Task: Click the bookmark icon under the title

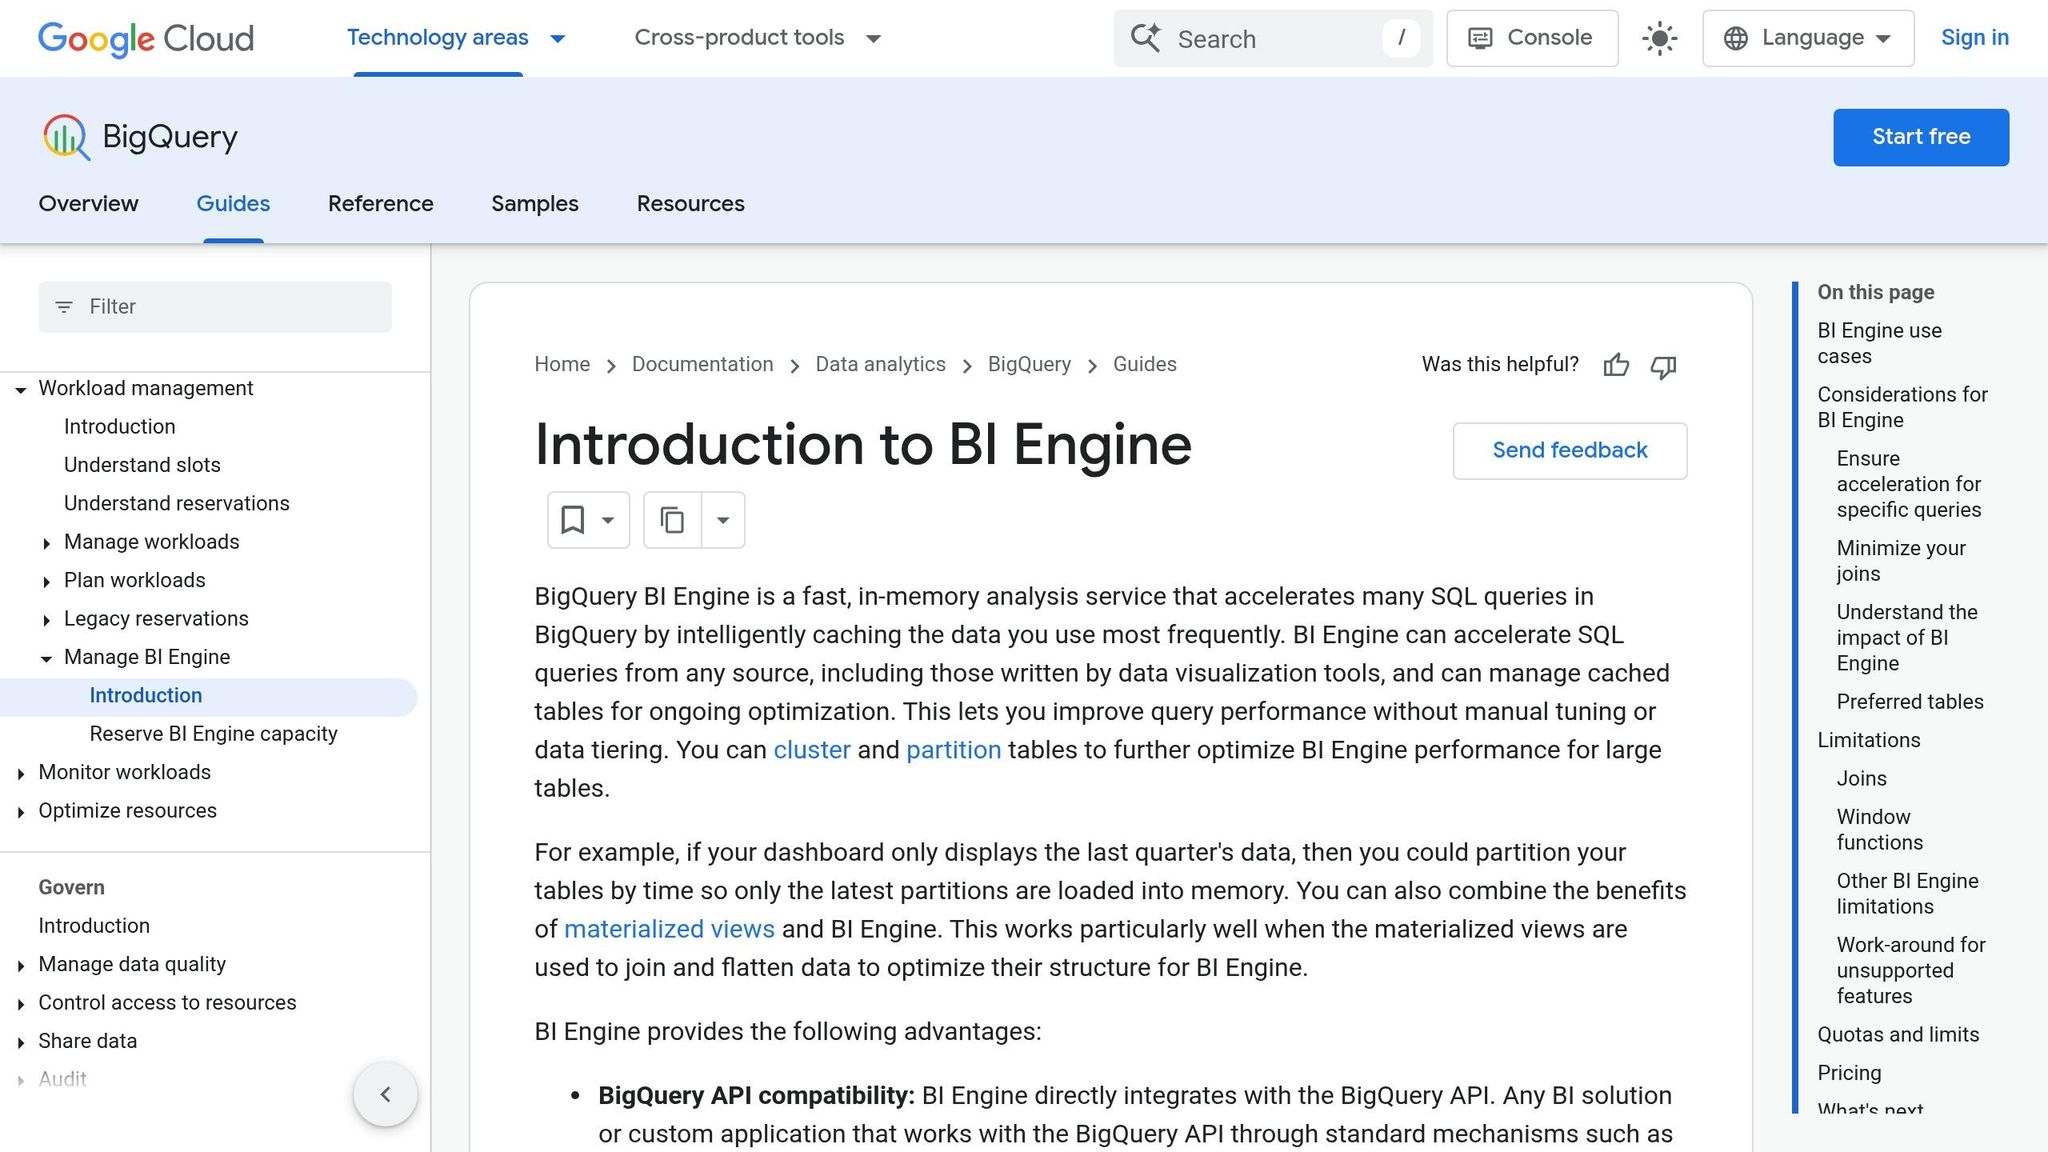Action: 572,520
